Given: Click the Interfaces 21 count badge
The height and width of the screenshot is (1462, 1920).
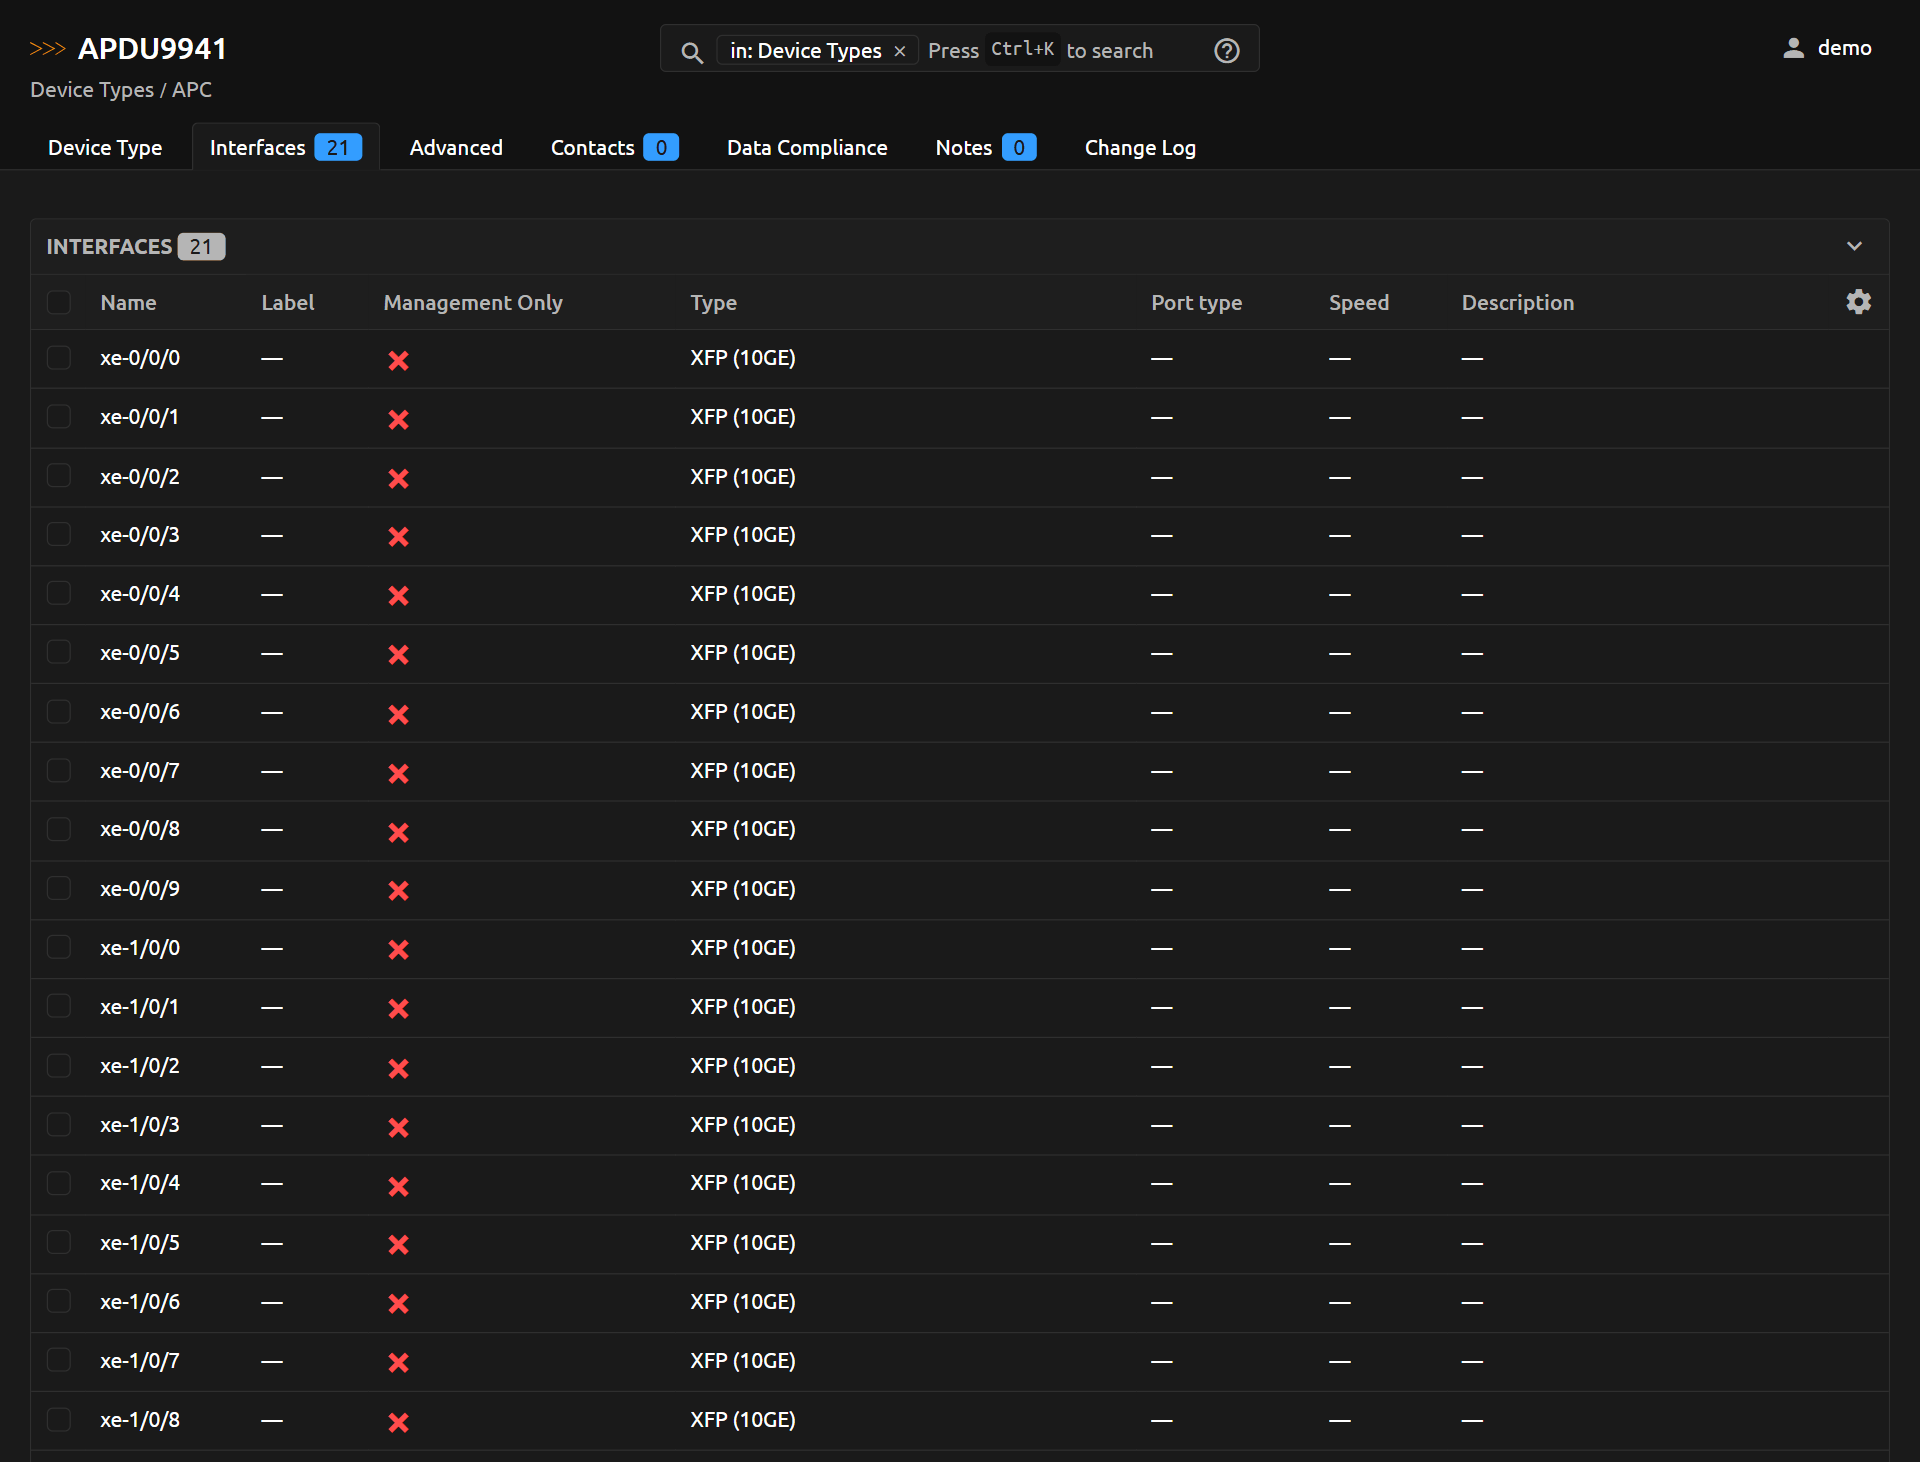Looking at the screenshot, I should click(x=337, y=148).
